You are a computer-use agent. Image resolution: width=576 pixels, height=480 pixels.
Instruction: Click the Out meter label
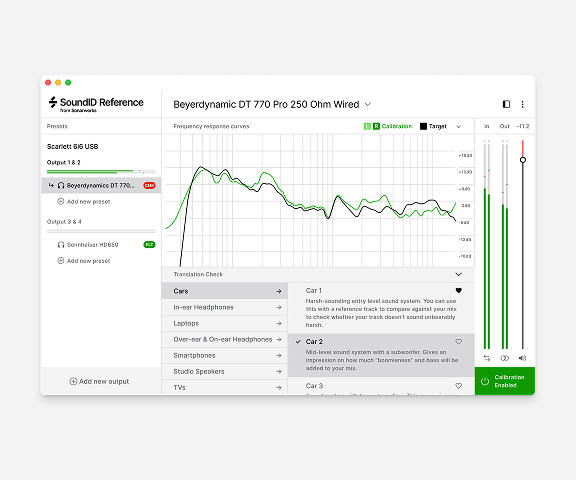pyautogui.click(x=504, y=126)
